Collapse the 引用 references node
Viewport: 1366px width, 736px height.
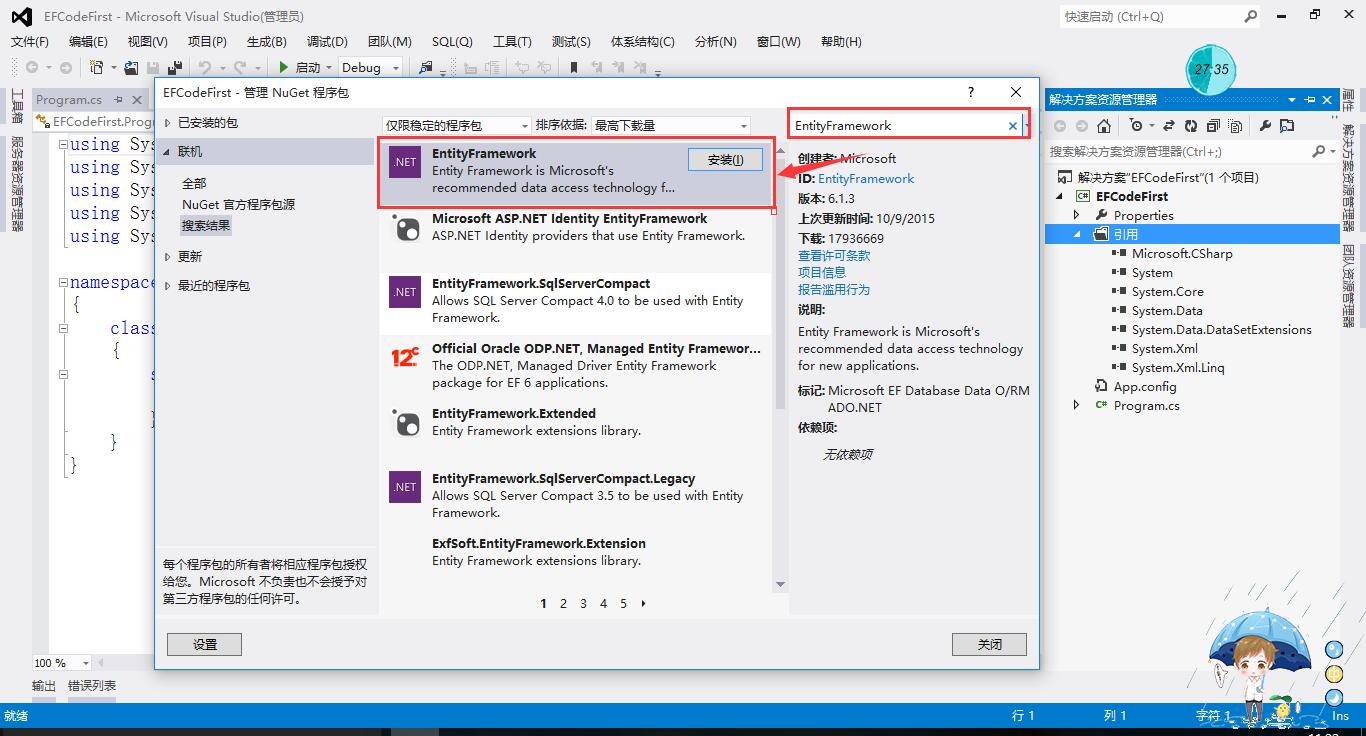(1077, 234)
